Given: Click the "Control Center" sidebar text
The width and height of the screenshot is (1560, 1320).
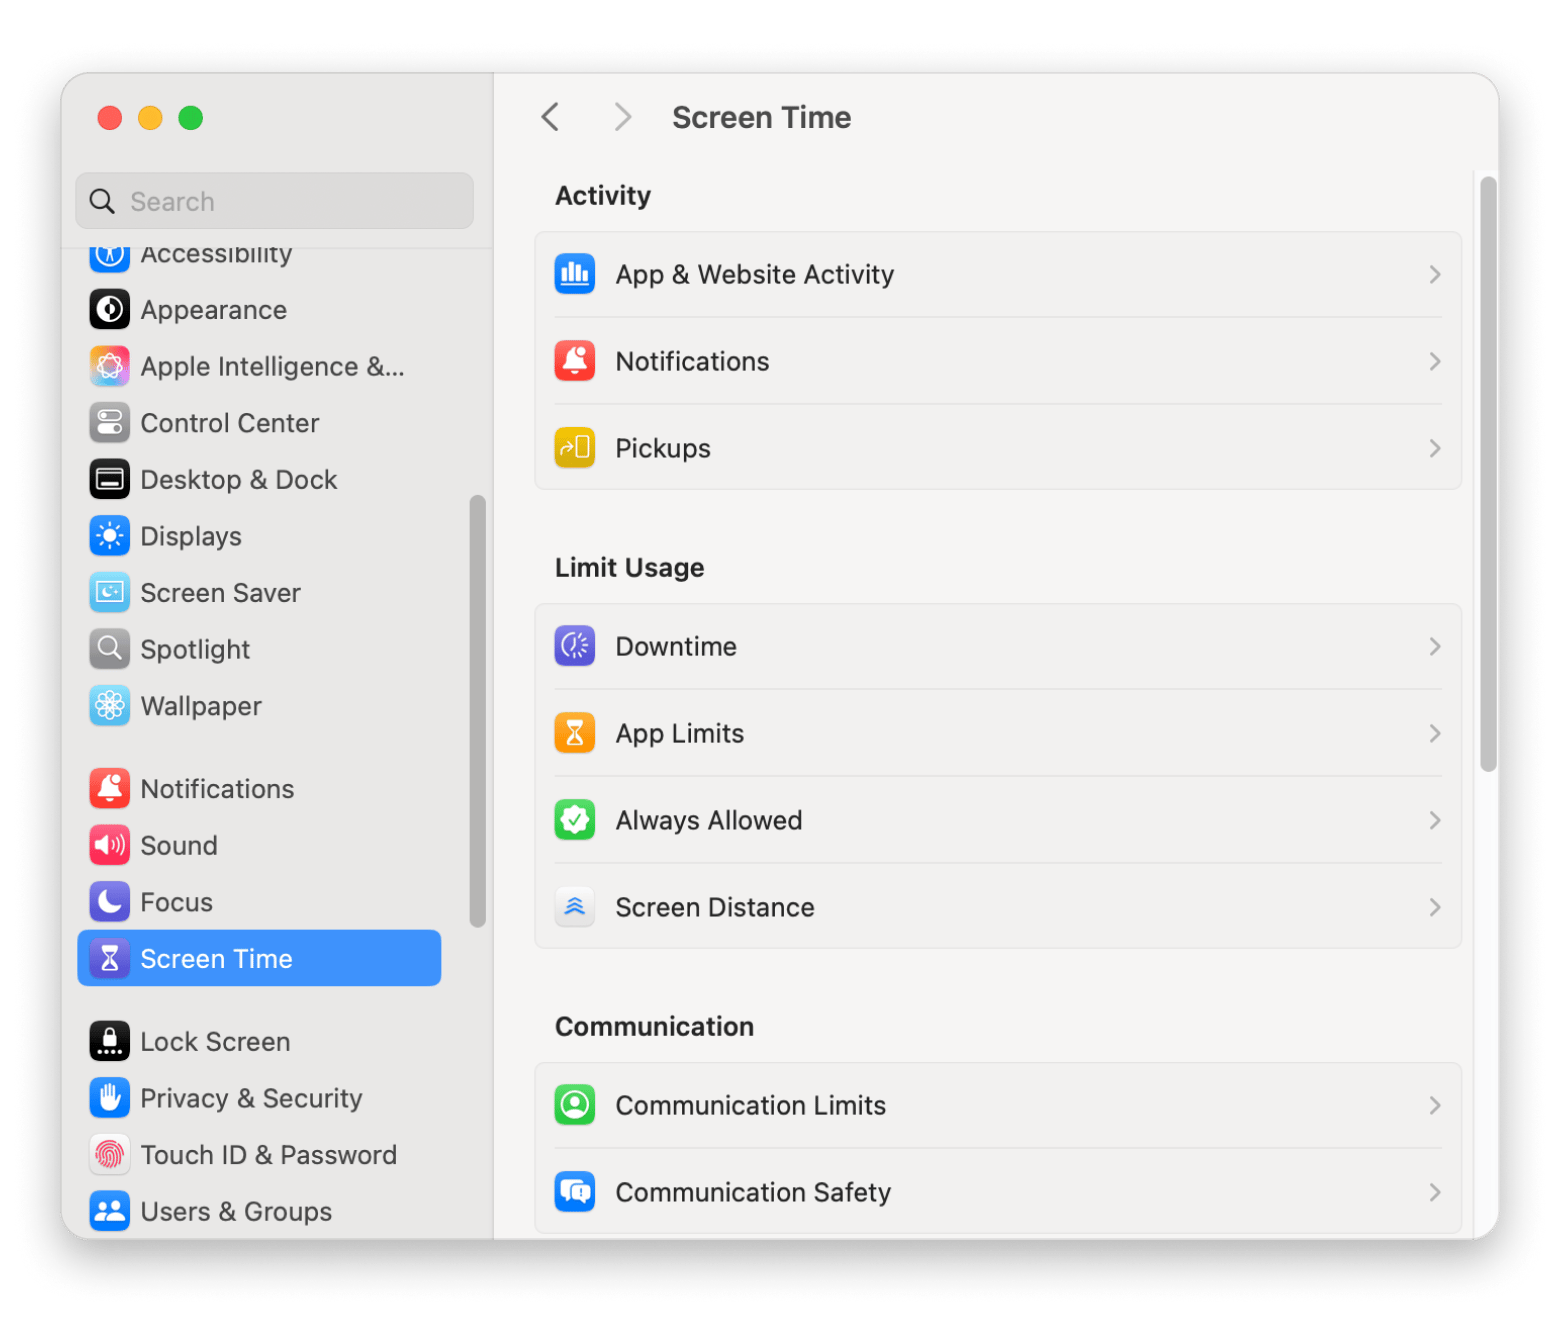Looking at the screenshot, I should (x=230, y=423).
